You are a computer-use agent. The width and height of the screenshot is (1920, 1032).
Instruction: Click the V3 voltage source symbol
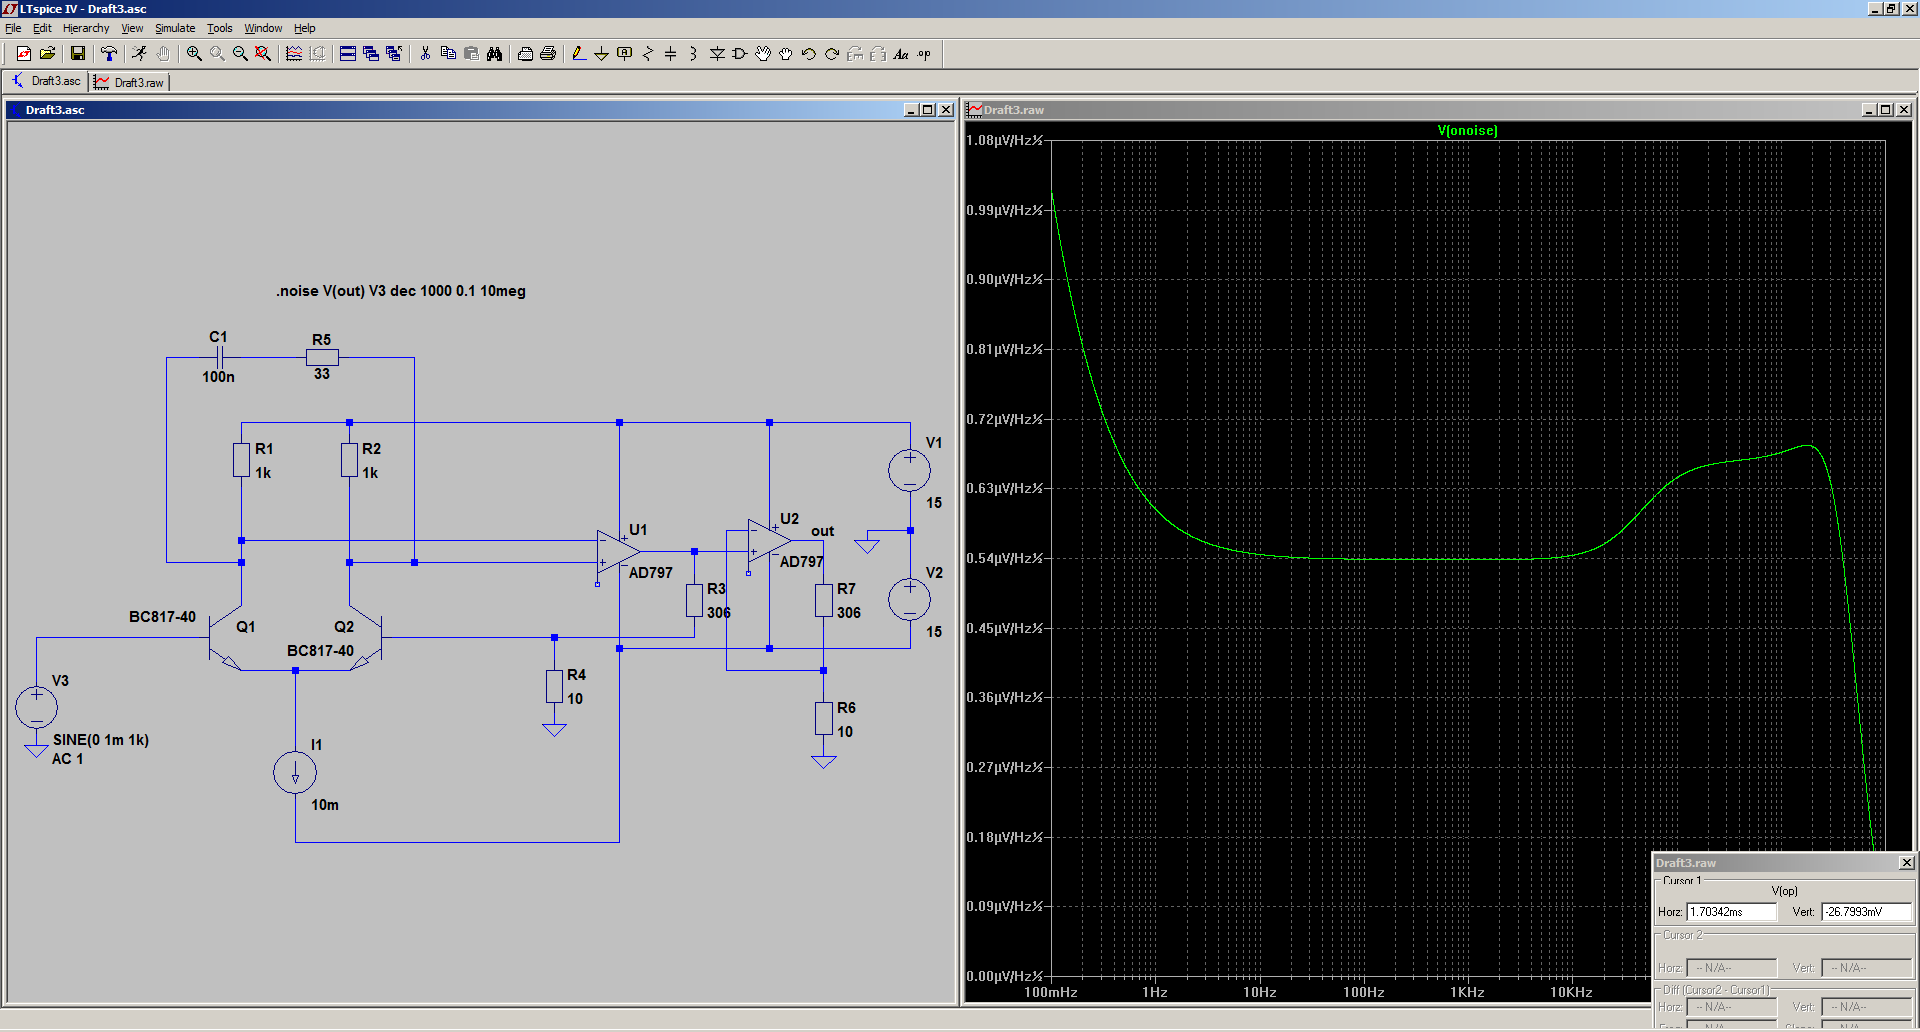pos(37,707)
